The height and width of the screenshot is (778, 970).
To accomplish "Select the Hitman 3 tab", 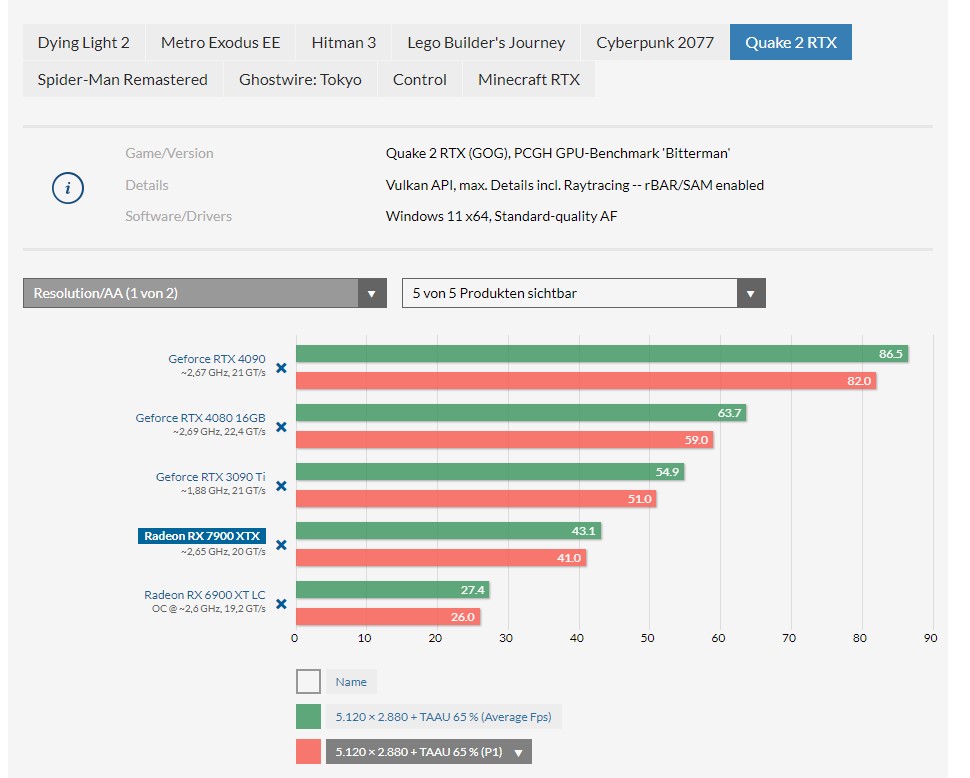I will tap(343, 42).
